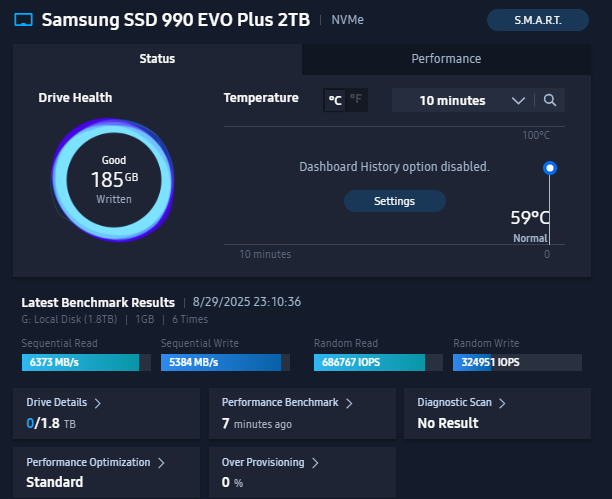The height and width of the screenshot is (499, 612).
Task: Click chevron next to Over Provisioning
Action: (x=315, y=463)
